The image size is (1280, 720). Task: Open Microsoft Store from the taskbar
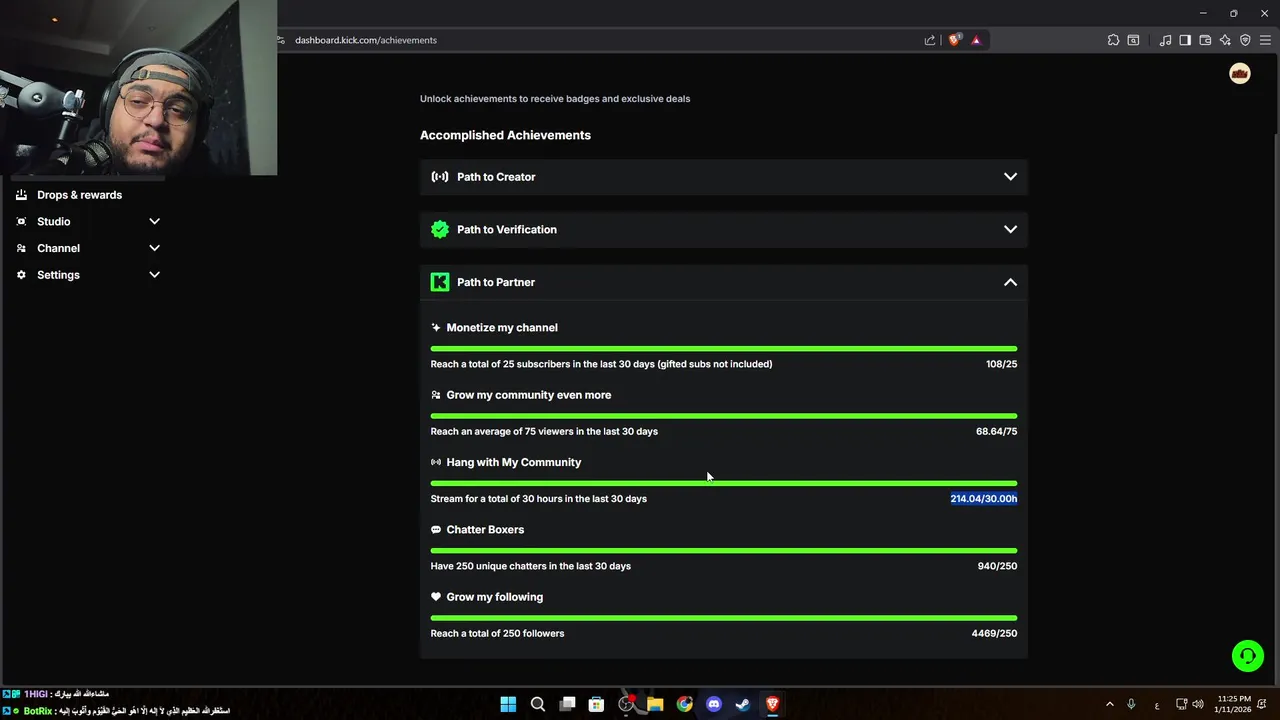pos(596,704)
